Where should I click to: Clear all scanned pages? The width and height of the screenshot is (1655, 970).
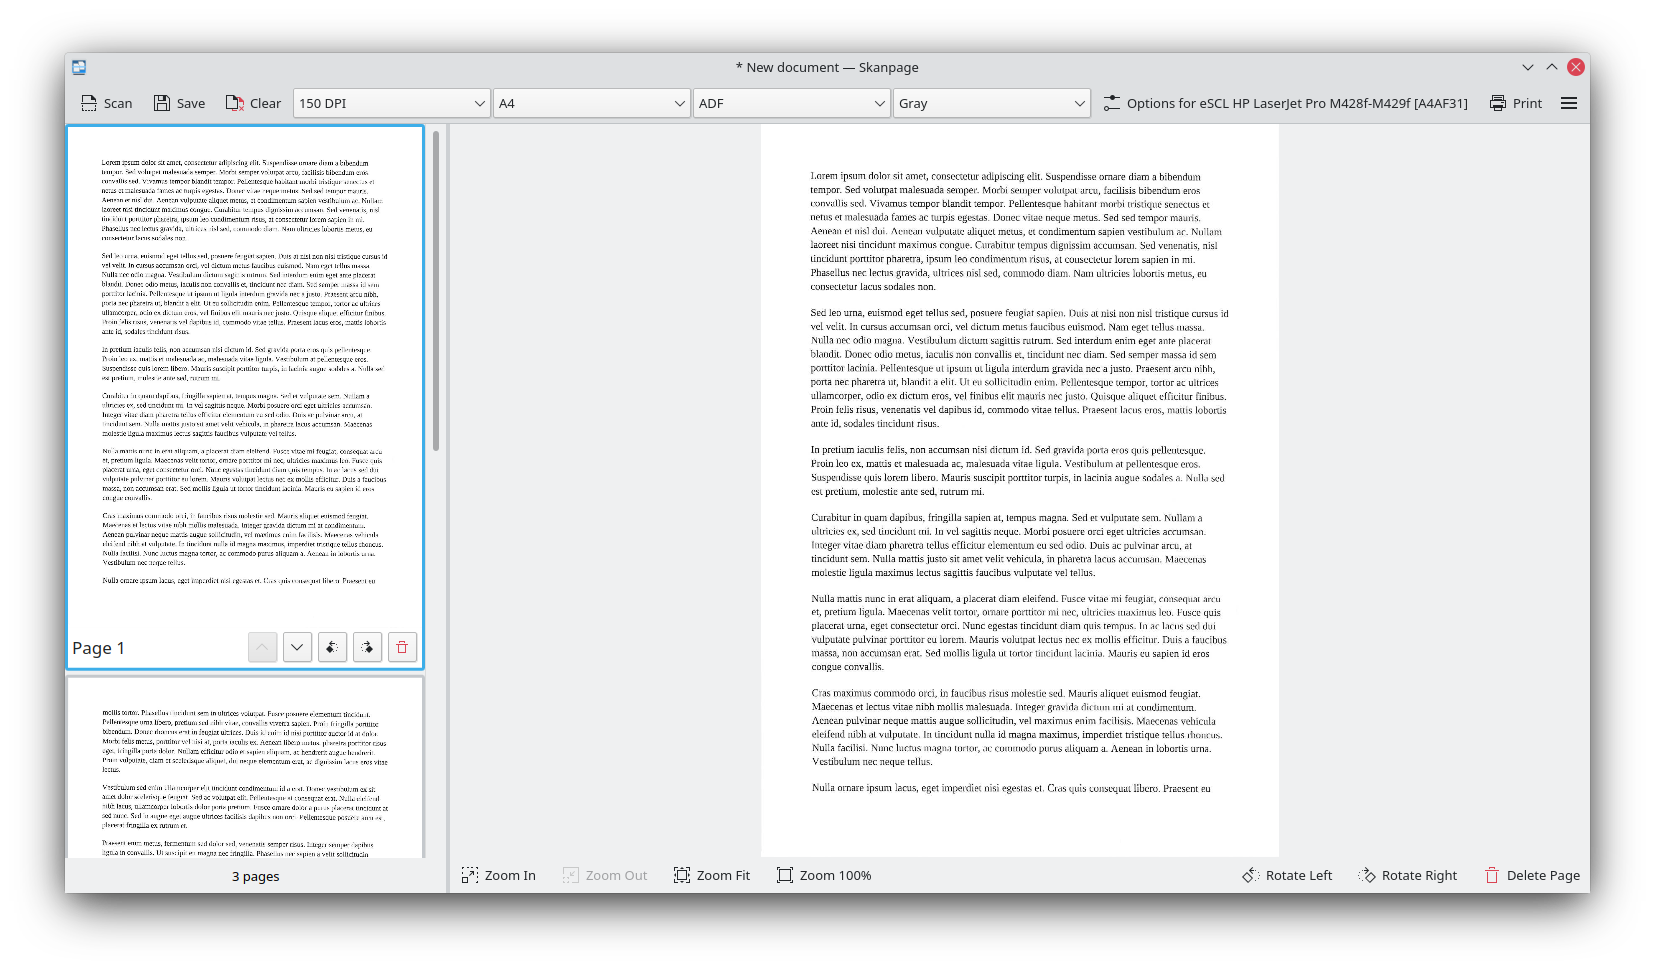(x=253, y=103)
